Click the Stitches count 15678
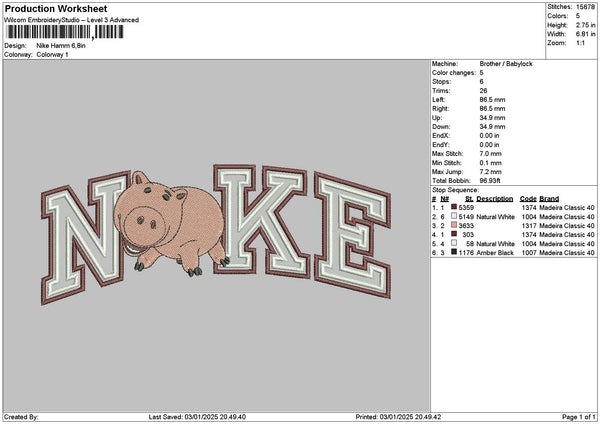 (585, 7)
